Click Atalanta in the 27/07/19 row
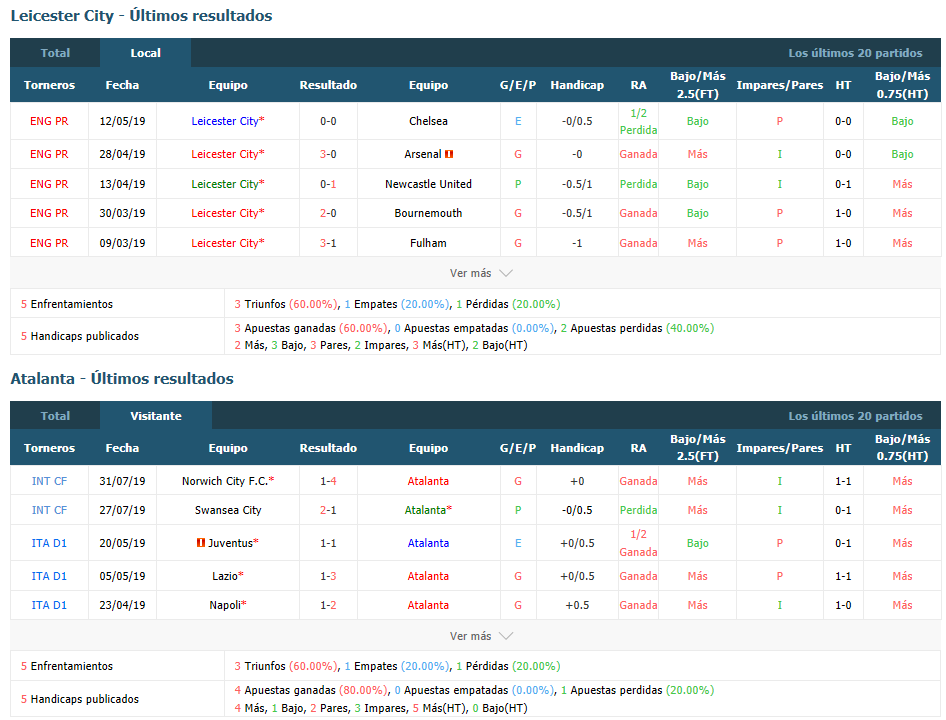Screen dimensions: 946x720 coord(426,510)
